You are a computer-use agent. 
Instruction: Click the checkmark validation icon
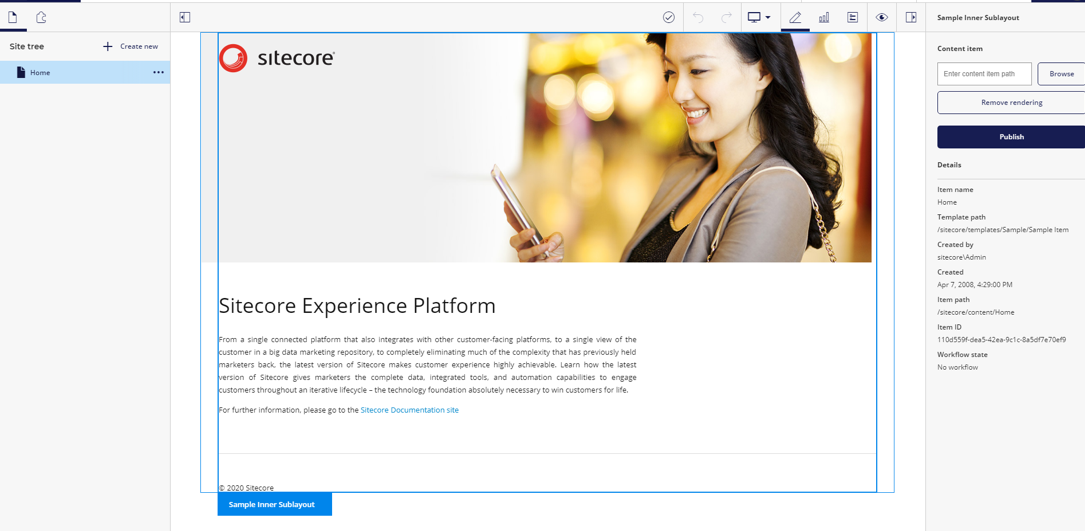(x=668, y=17)
